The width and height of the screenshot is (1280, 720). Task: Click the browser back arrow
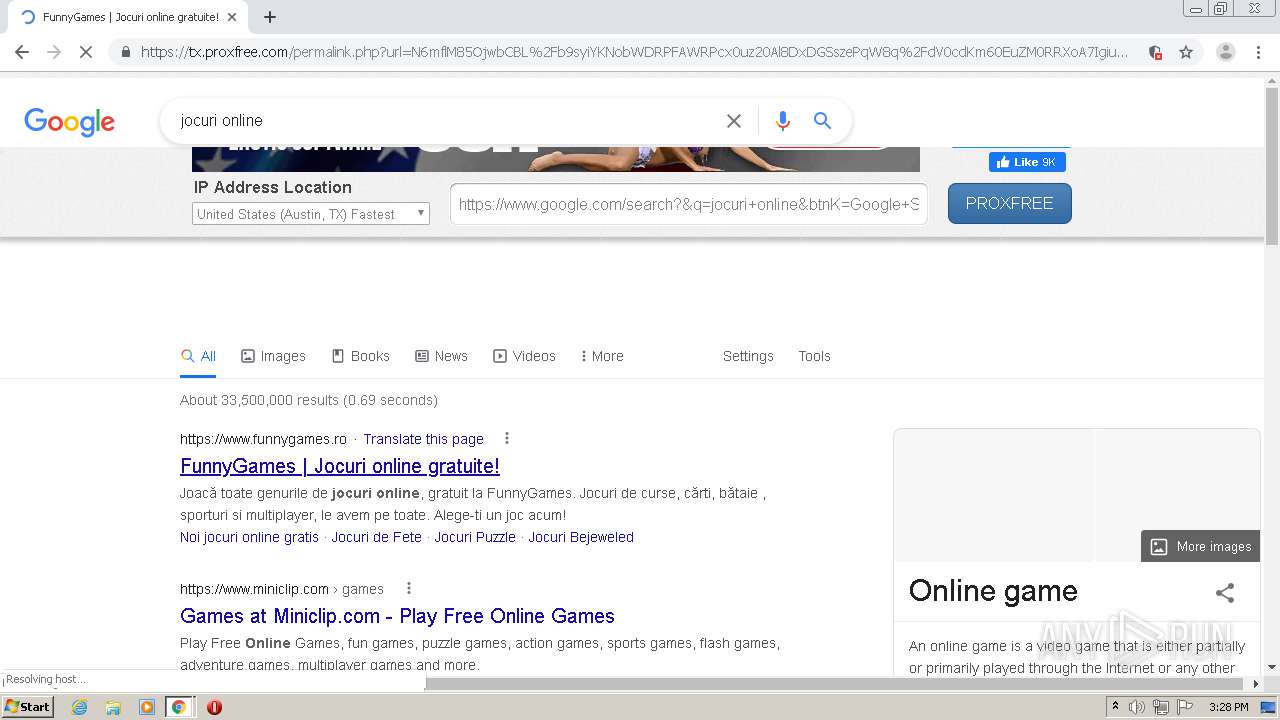[x=22, y=52]
